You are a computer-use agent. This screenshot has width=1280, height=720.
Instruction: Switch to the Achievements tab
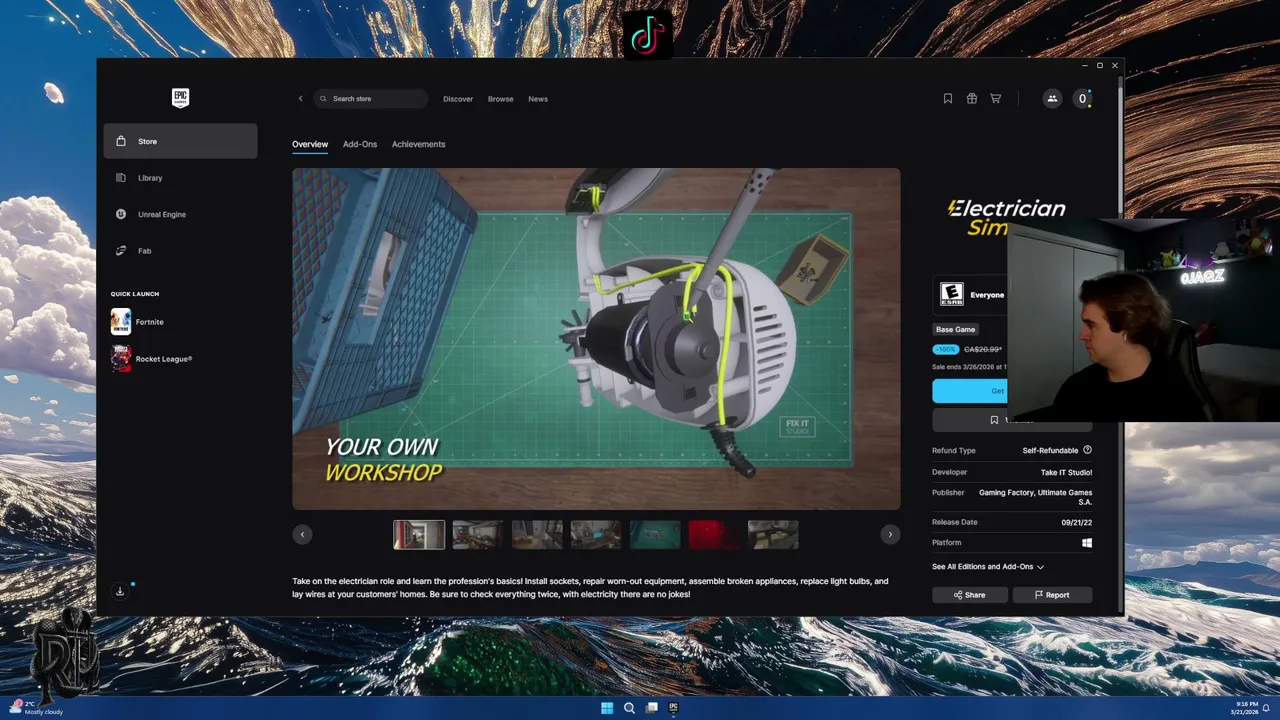(418, 144)
